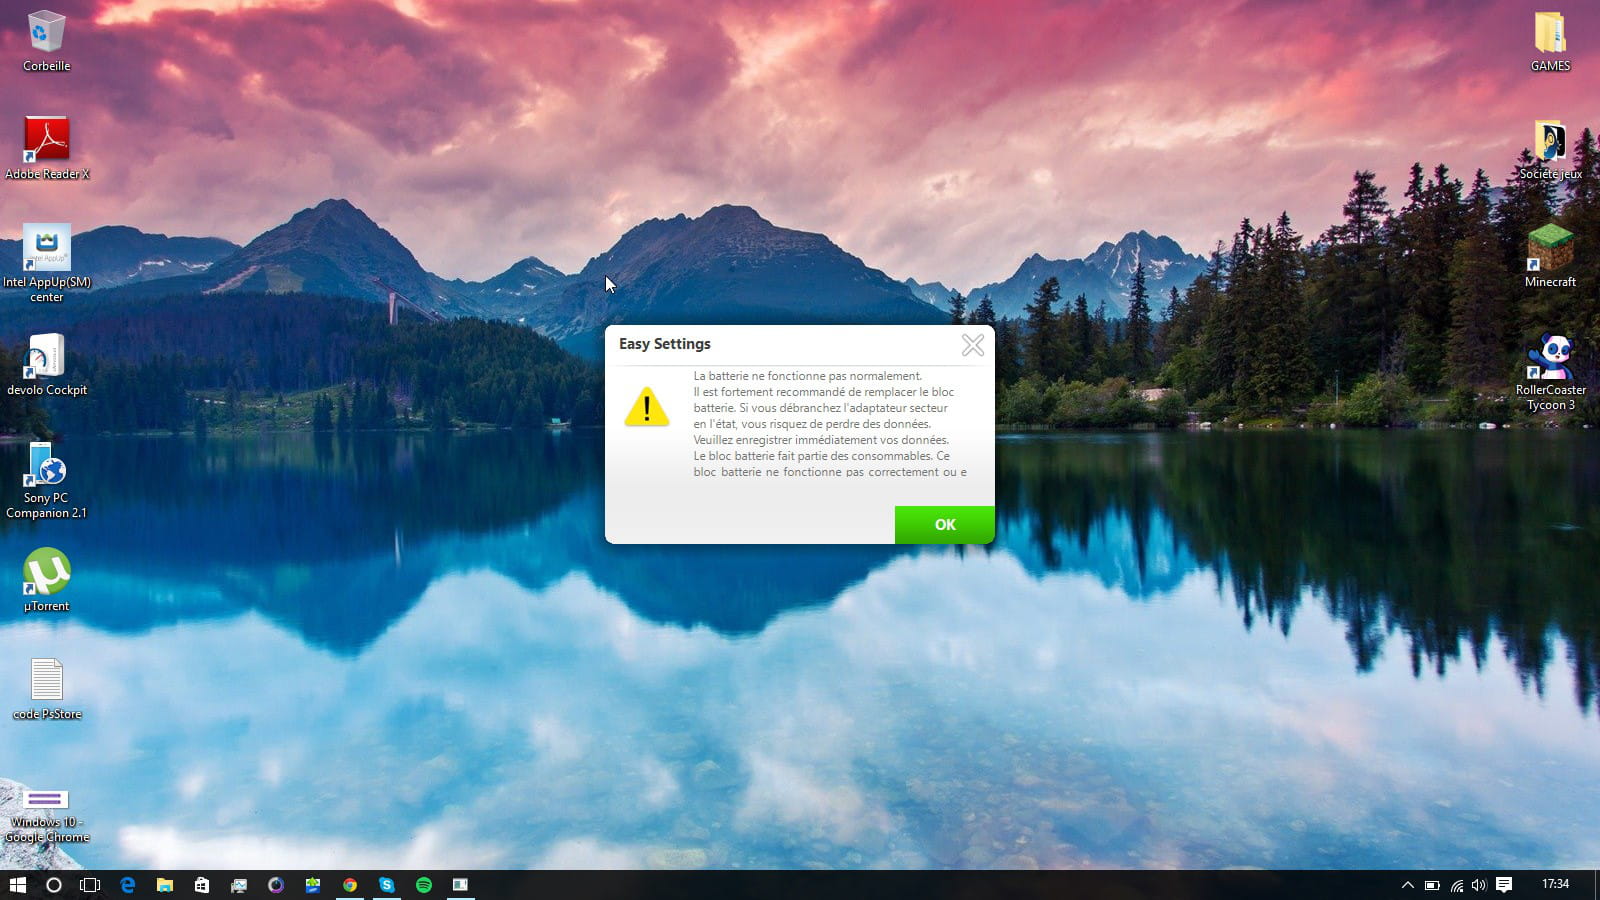Select the Adobe Reader X desktop shortcut

(47, 148)
